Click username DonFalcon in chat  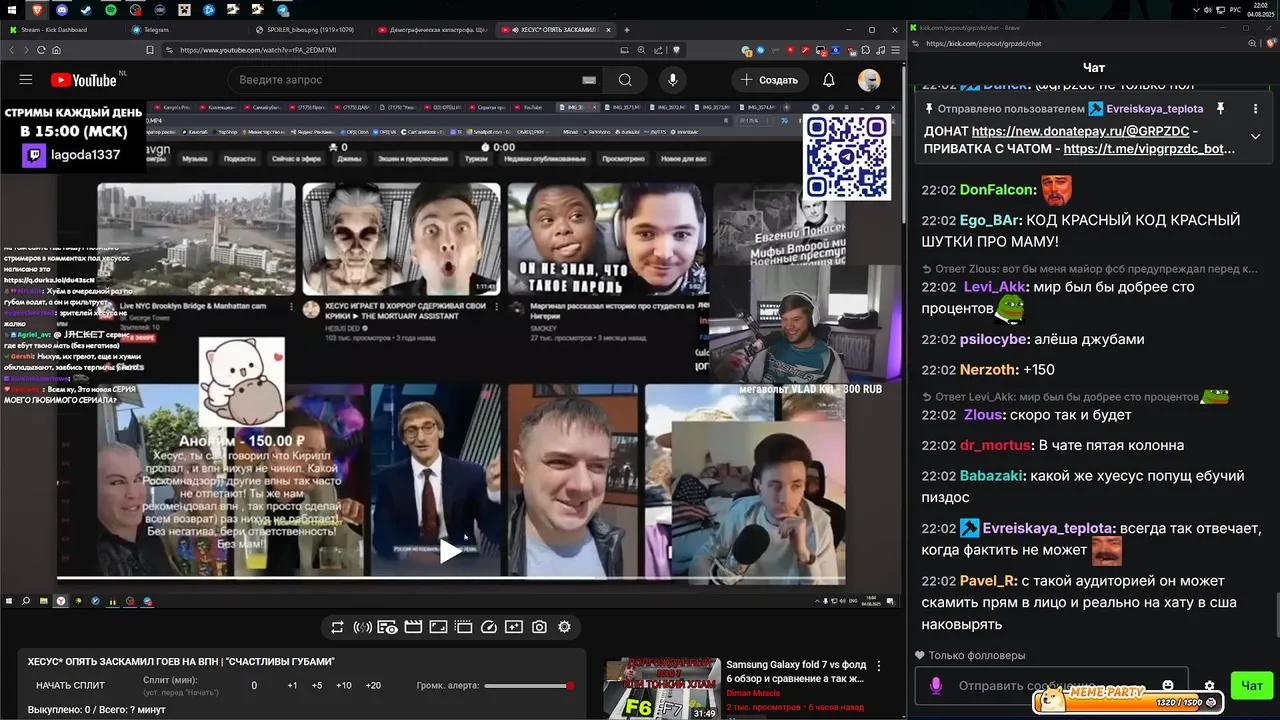[998, 190]
